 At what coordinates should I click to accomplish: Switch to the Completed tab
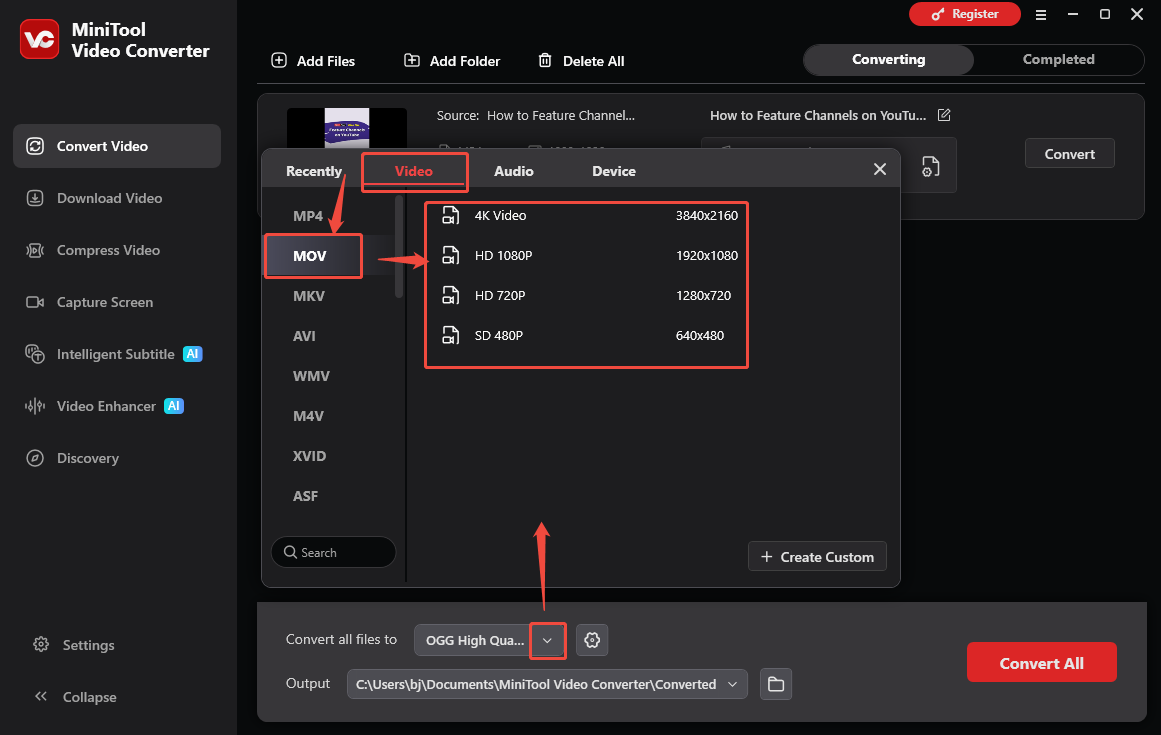[x=1058, y=59]
